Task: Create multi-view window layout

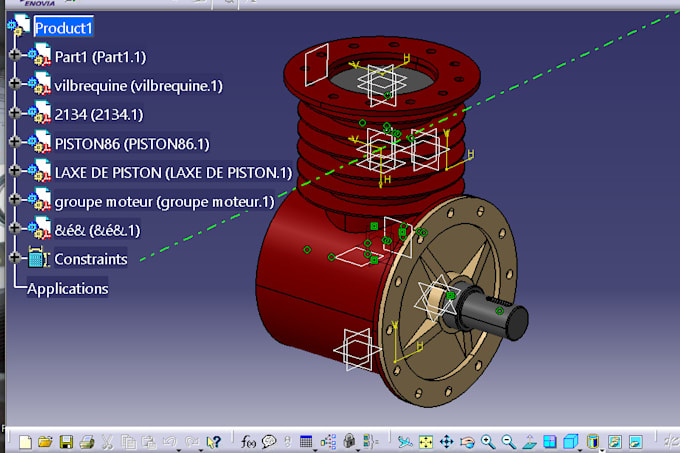Action: tap(550, 442)
